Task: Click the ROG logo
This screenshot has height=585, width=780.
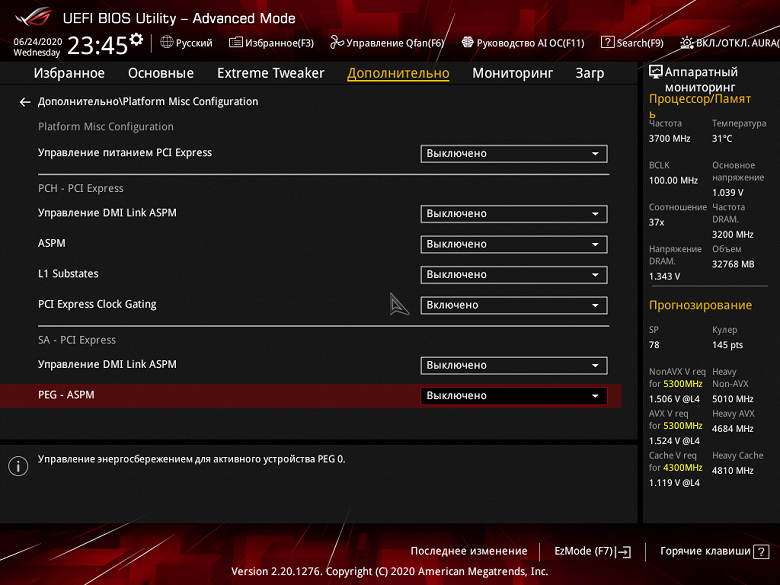Action: (x=33, y=18)
